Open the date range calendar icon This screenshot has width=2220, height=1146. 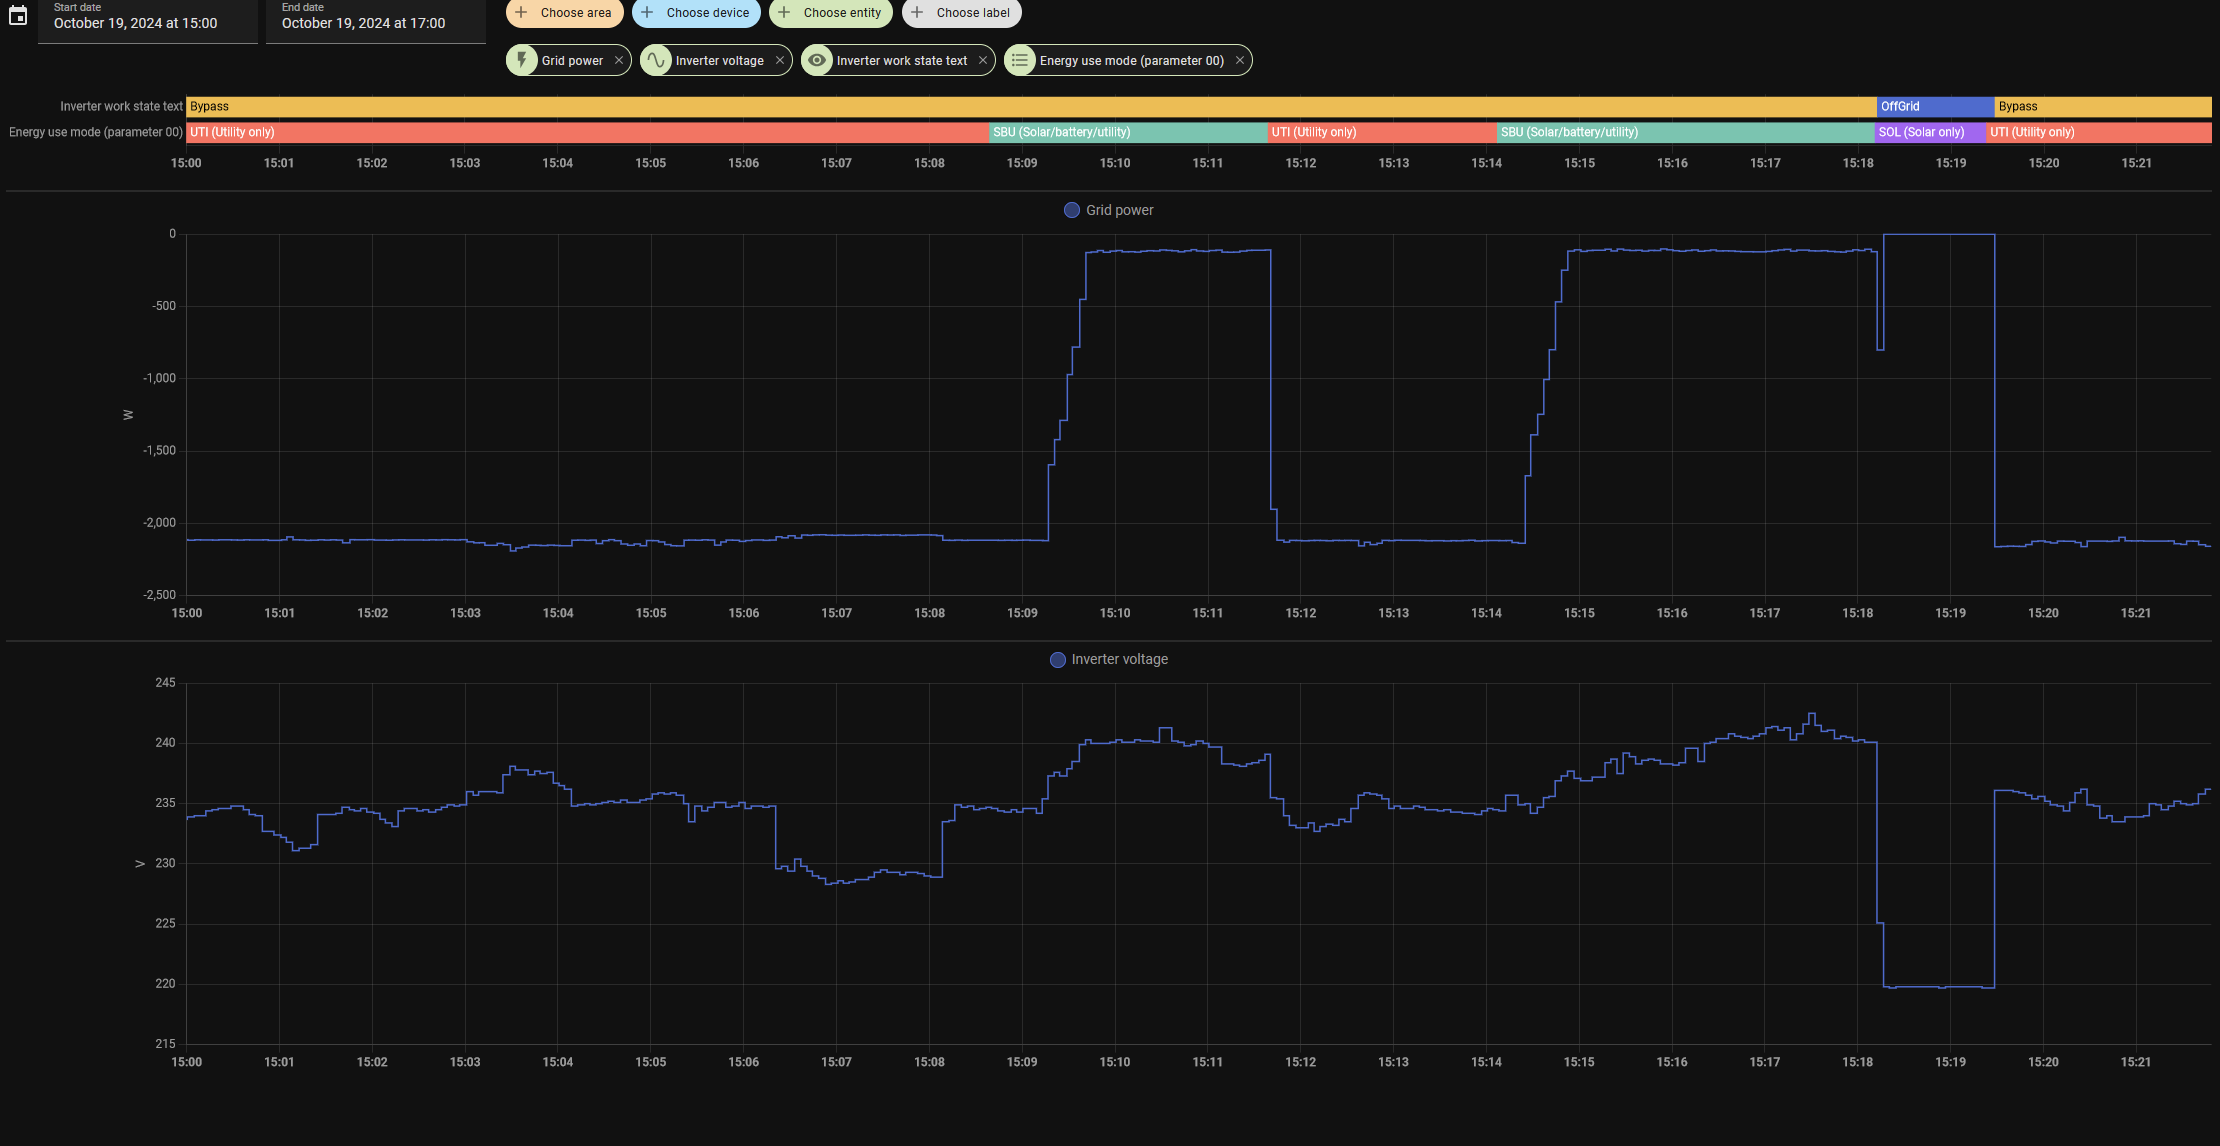(18, 15)
